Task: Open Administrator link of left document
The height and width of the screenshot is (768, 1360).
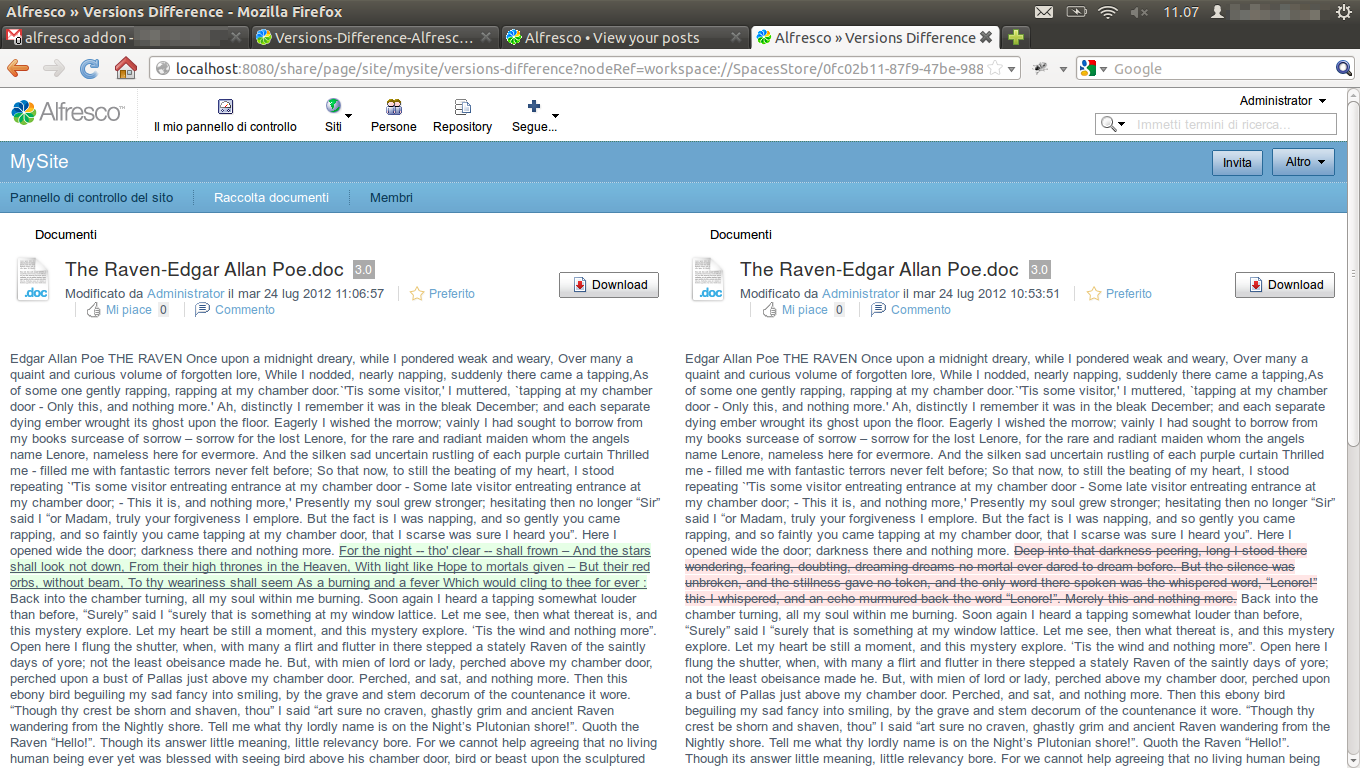Action: [186, 294]
